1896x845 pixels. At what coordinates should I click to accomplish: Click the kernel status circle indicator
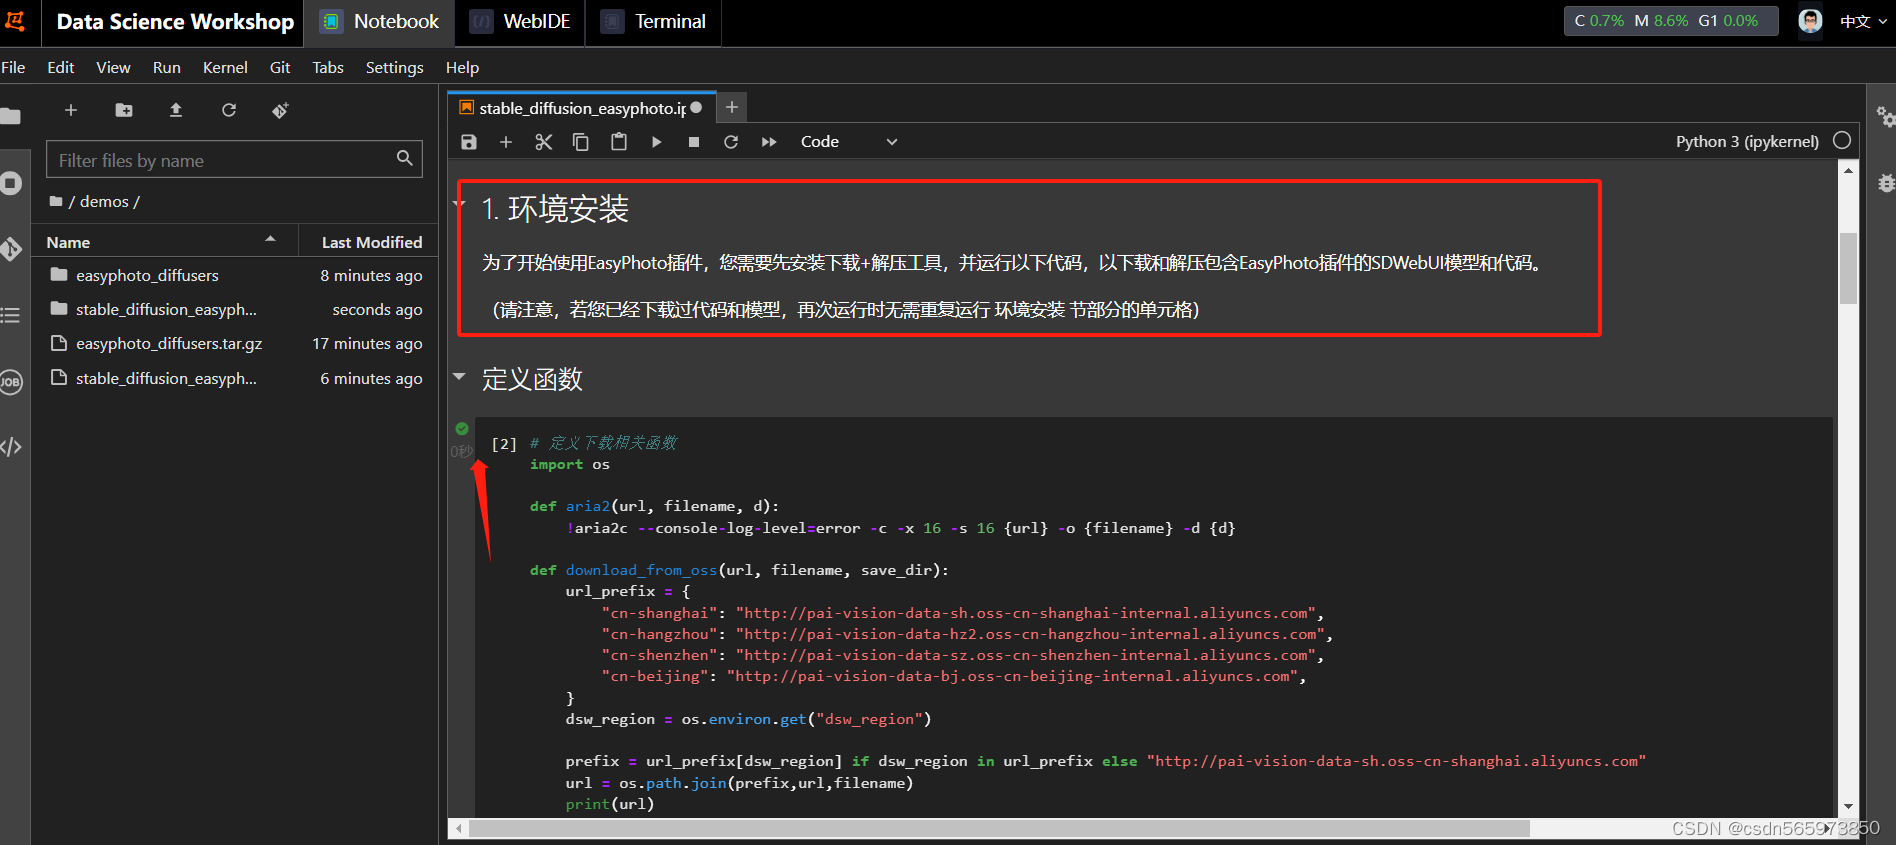(1842, 141)
